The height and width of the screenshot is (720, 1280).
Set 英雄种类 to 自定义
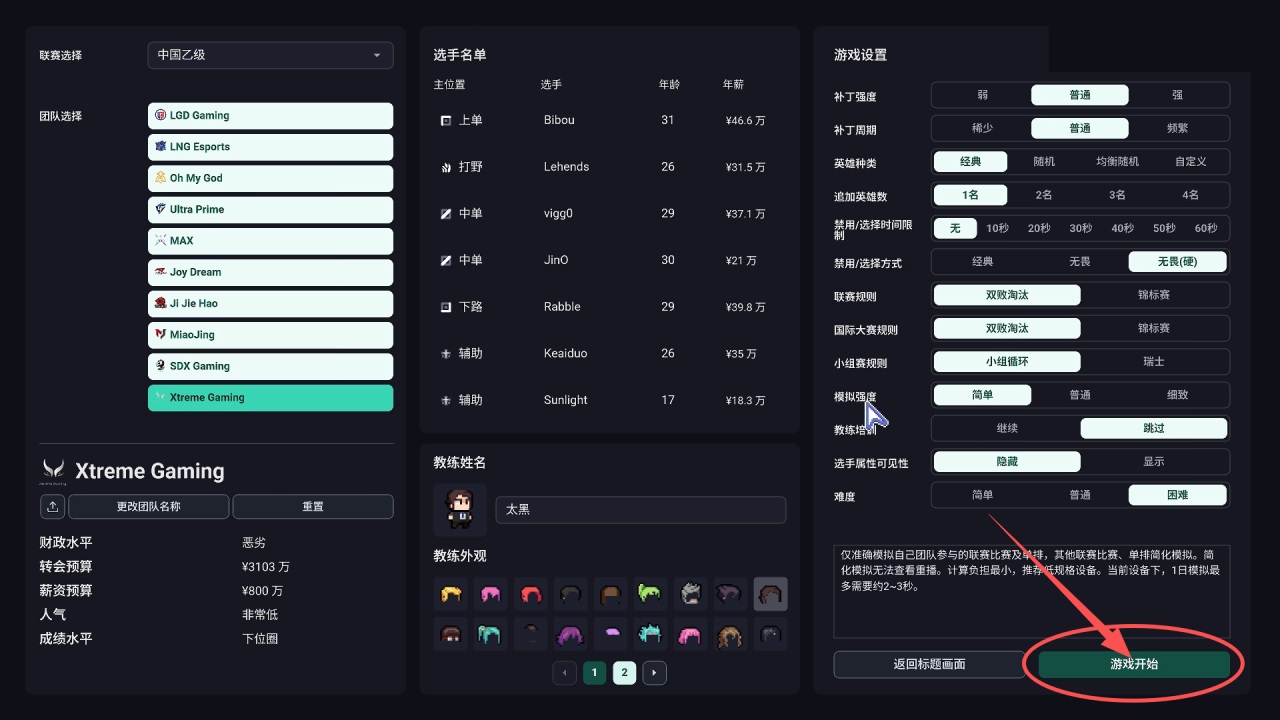[x=1190, y=162]
